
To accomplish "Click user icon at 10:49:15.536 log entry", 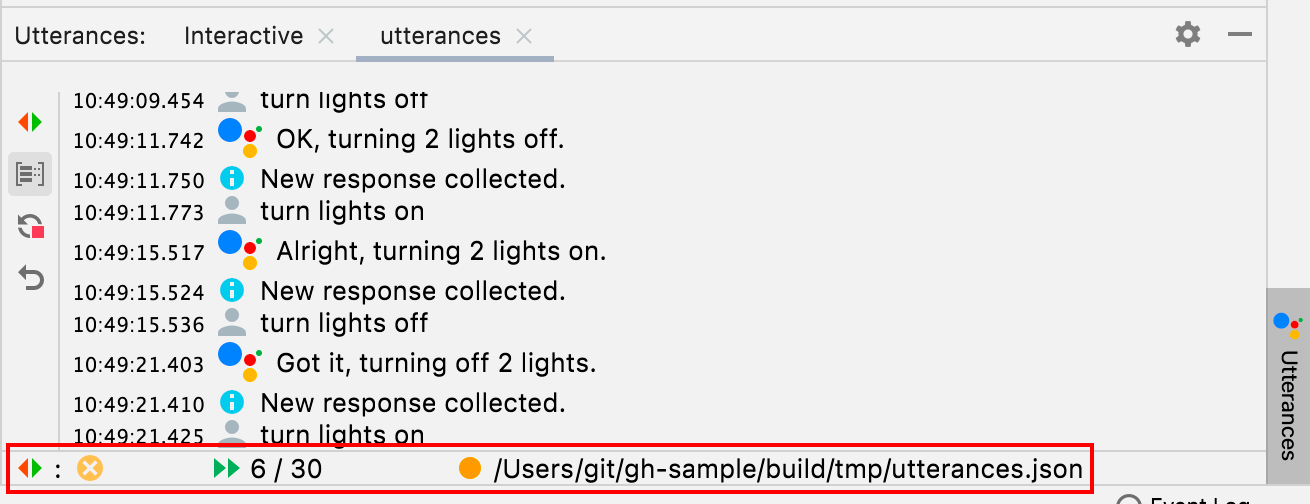I will (x=232, y=322).
